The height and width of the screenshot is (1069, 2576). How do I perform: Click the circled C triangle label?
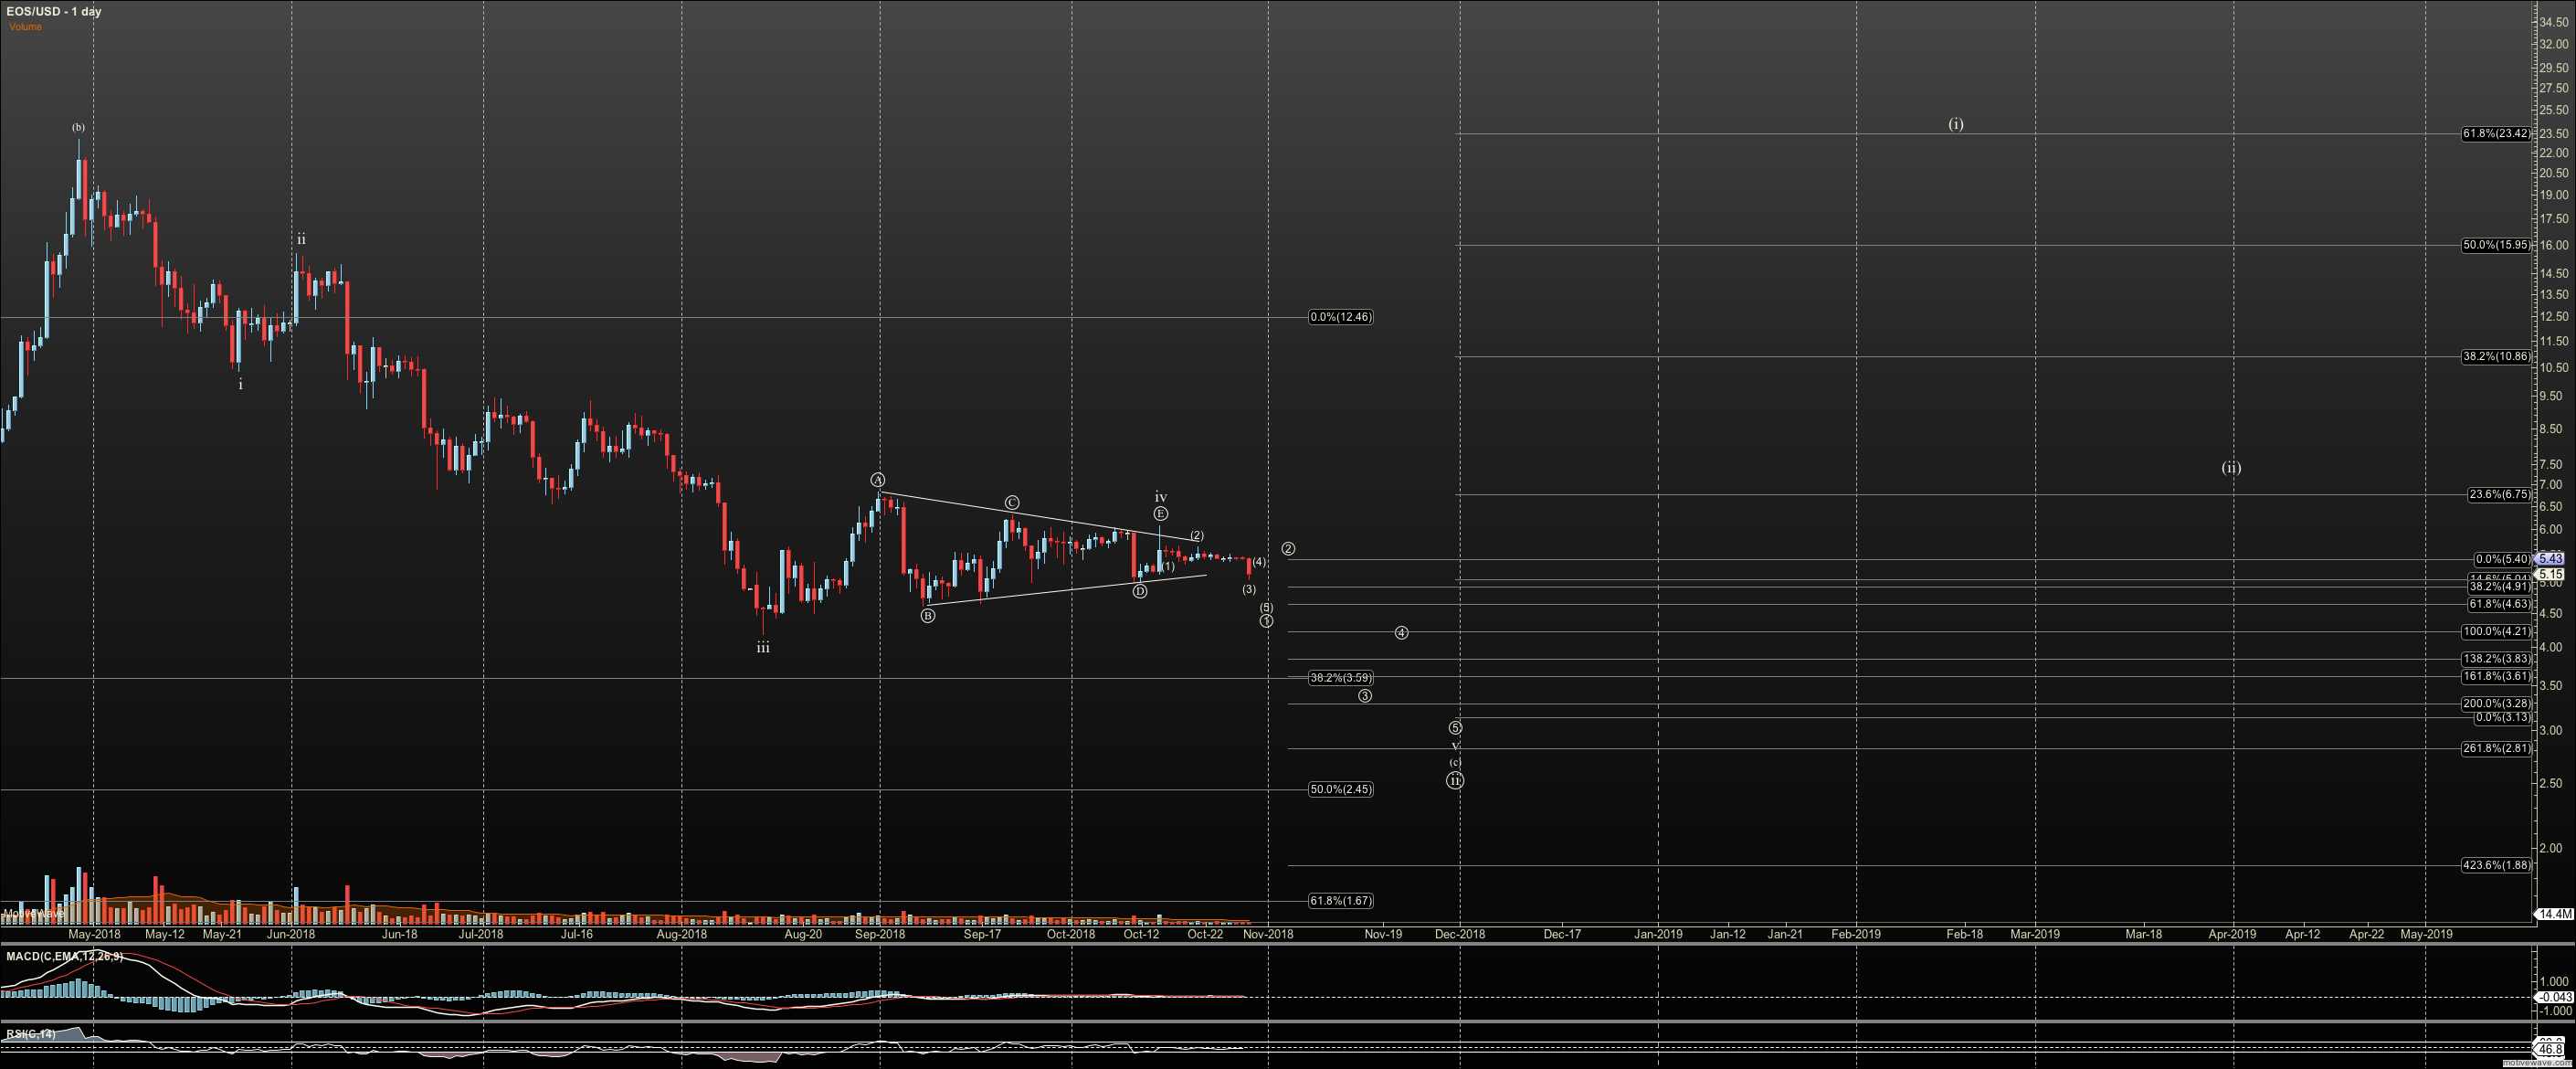tap(1012, 503)
